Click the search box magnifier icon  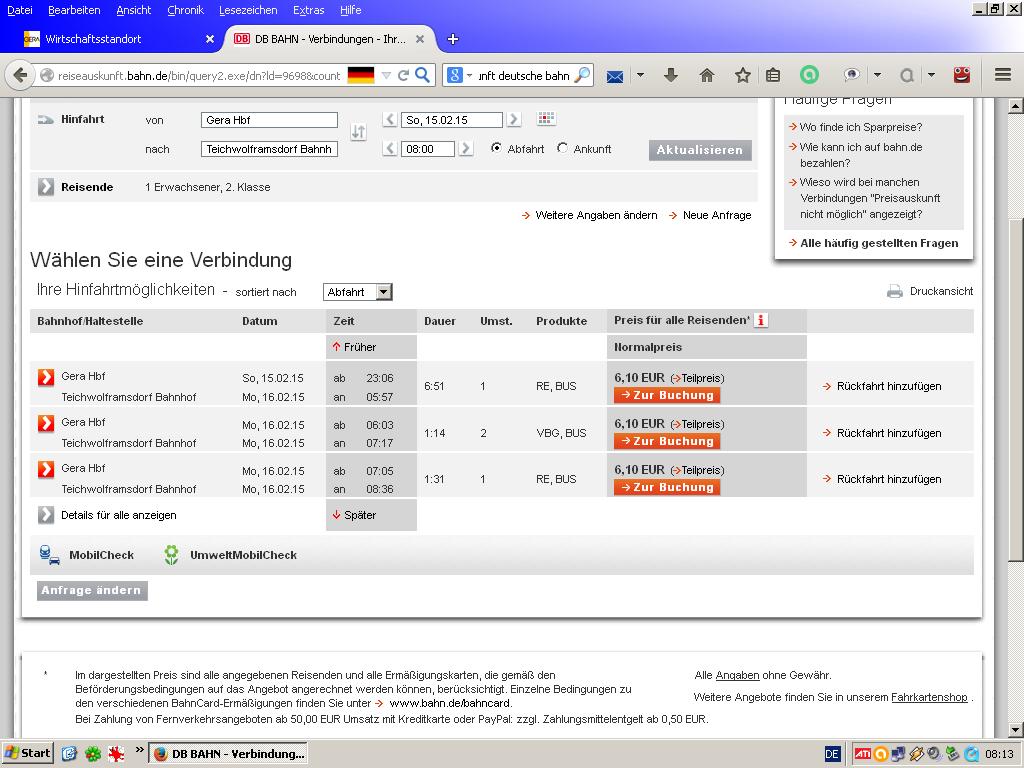tap(581, 75)
